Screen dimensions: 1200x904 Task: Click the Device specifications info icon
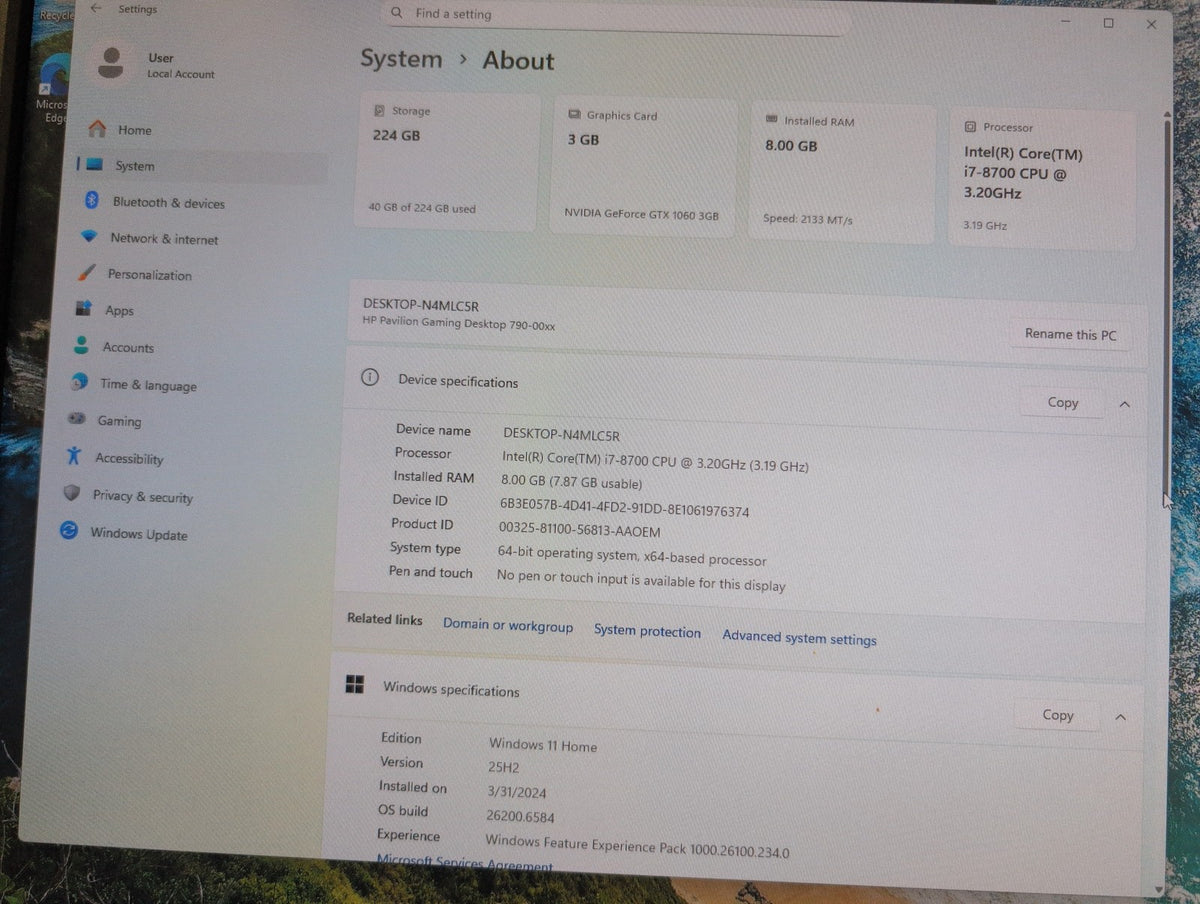(370, 378)
